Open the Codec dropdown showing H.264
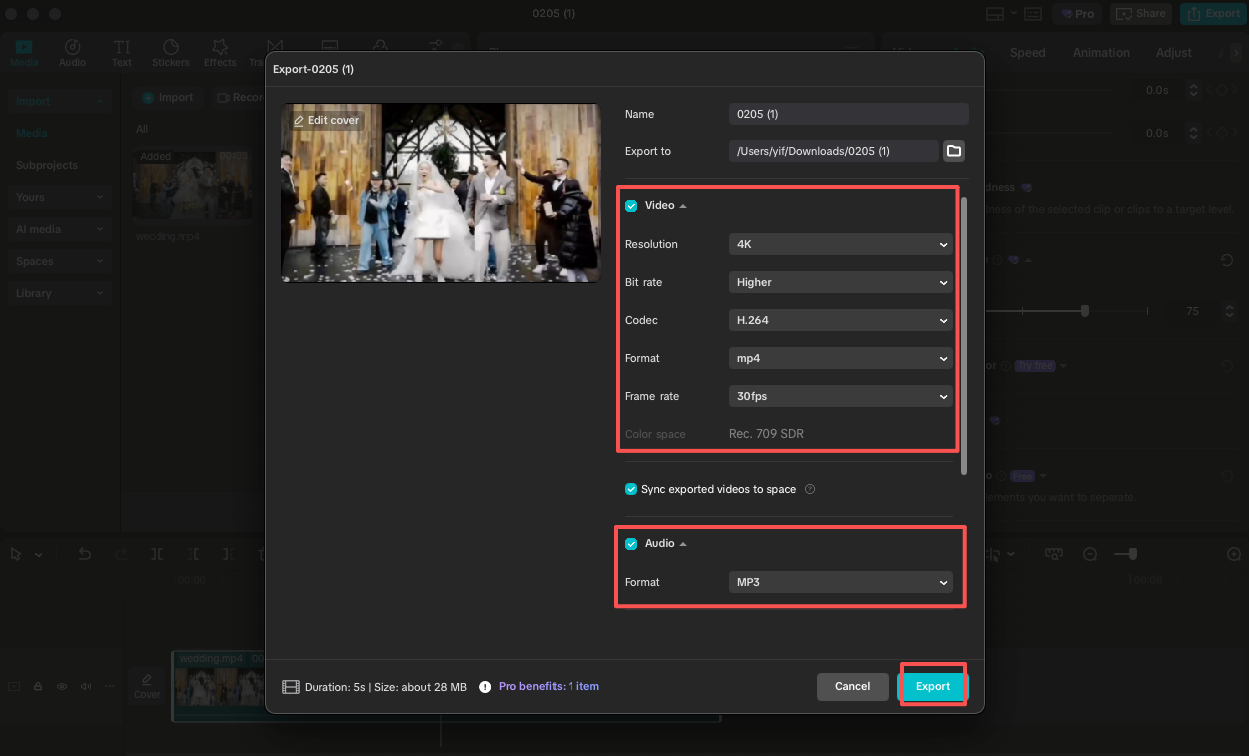 pos(841,320)
